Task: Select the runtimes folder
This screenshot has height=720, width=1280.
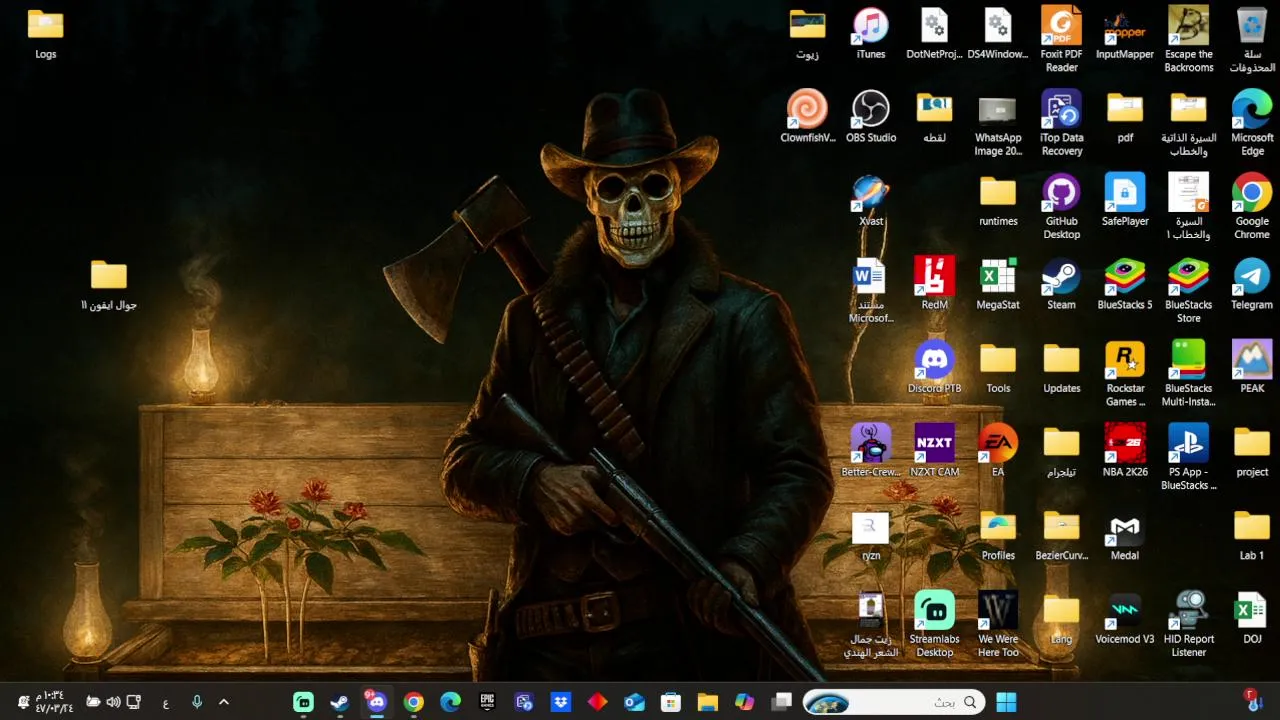Action: click(997, 201)
